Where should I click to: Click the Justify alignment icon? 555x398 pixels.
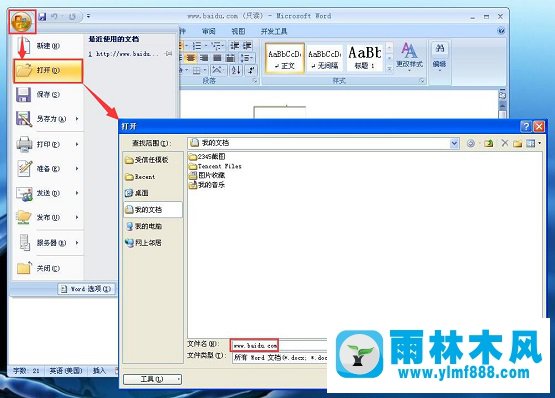(217, 58)
